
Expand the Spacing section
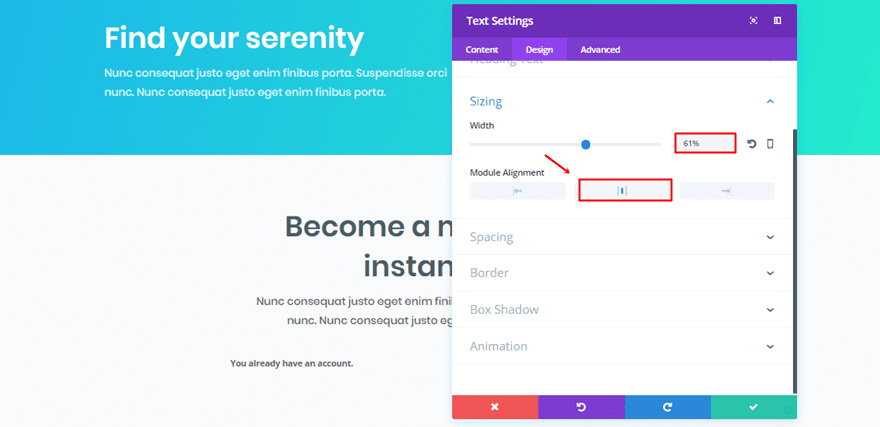click(622, 237)
